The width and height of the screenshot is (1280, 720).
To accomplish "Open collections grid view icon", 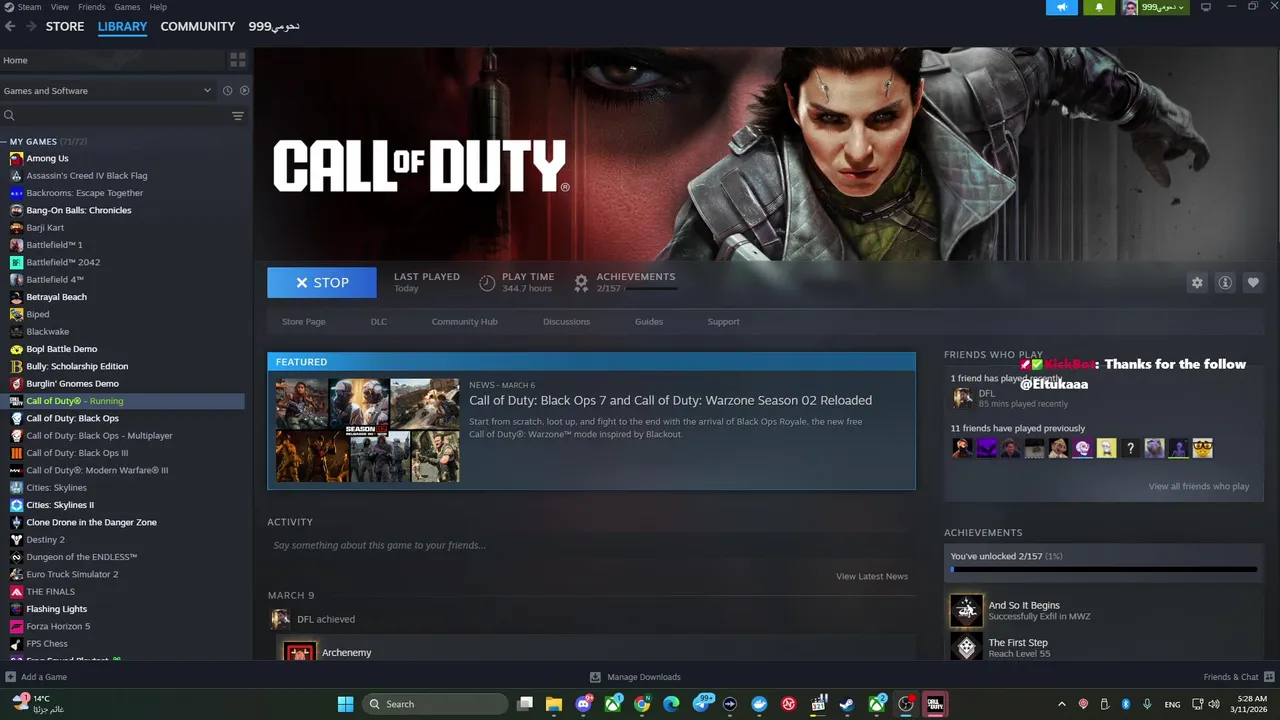I will coord(238,60).
